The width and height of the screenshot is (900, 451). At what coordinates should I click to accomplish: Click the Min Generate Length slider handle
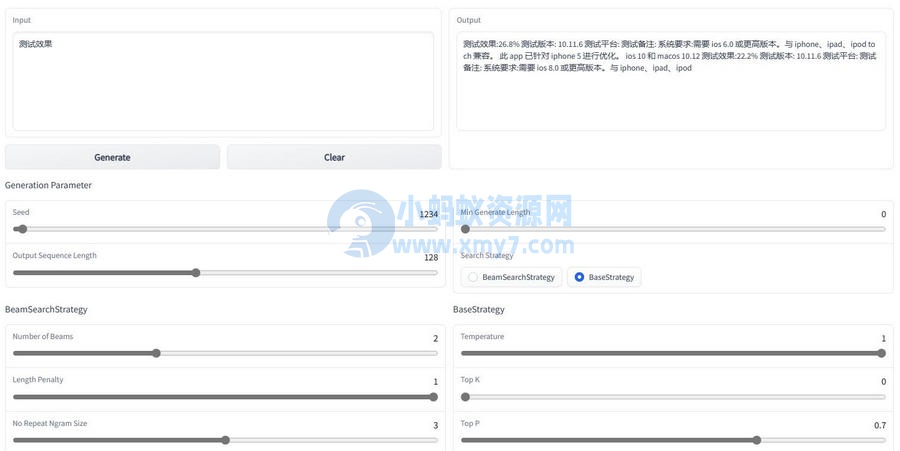point(465,229)
